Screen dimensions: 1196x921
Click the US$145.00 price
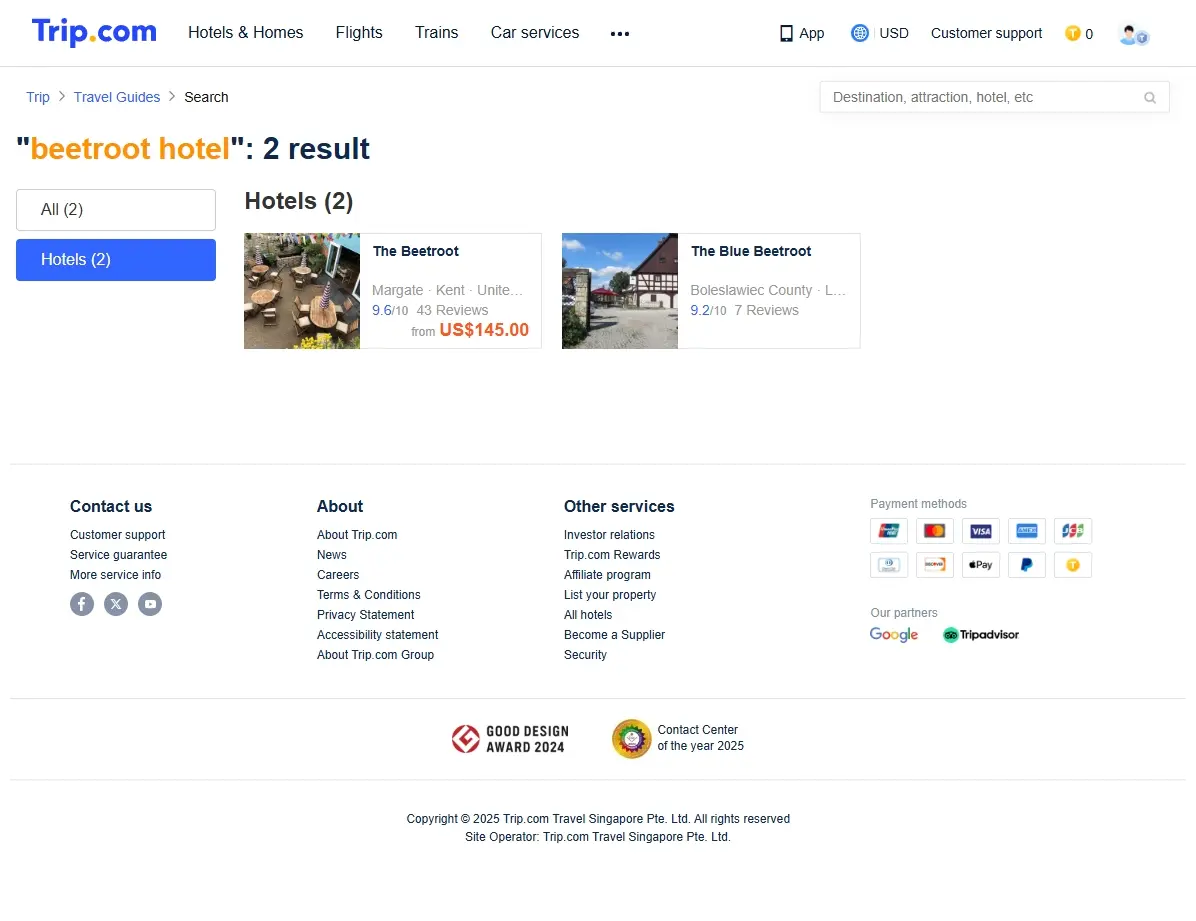(x=484, y=330)
